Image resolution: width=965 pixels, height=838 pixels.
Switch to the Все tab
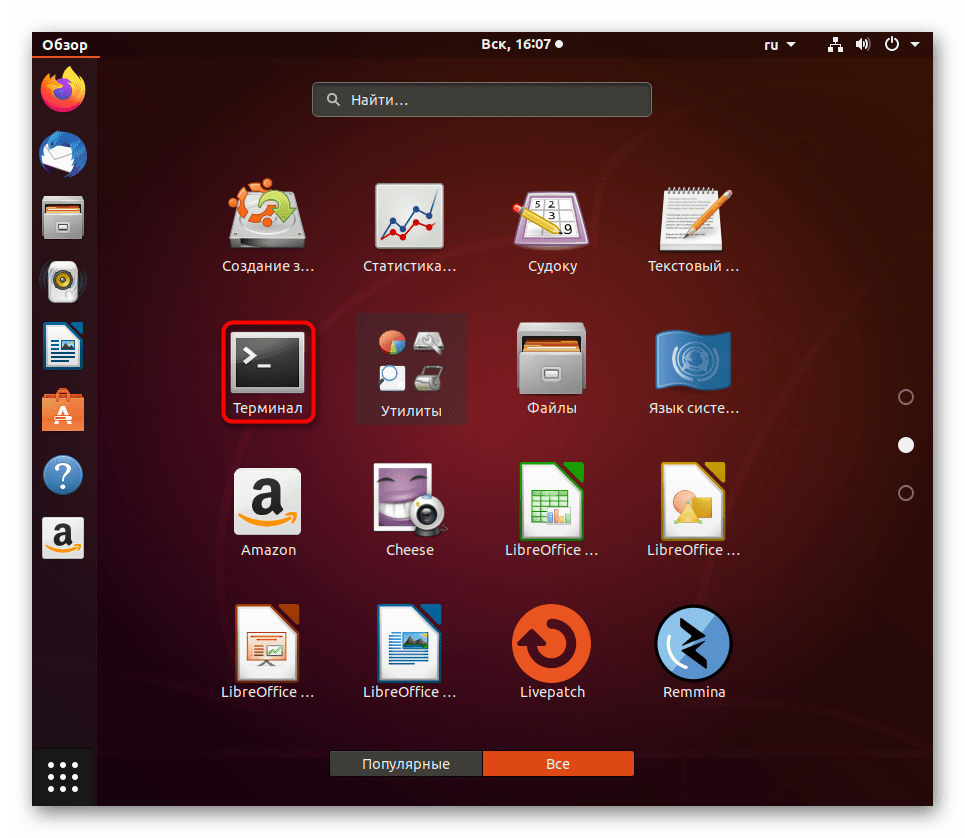coord(558,764)
